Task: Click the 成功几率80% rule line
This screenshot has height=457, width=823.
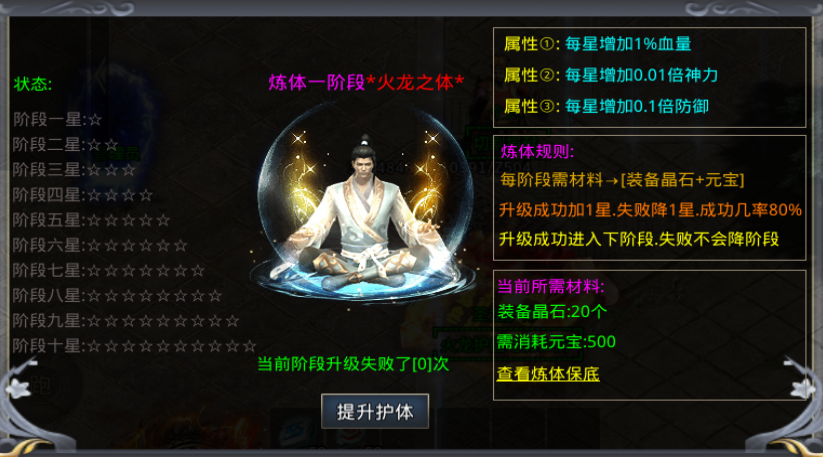Action: [x=650, y=210]
